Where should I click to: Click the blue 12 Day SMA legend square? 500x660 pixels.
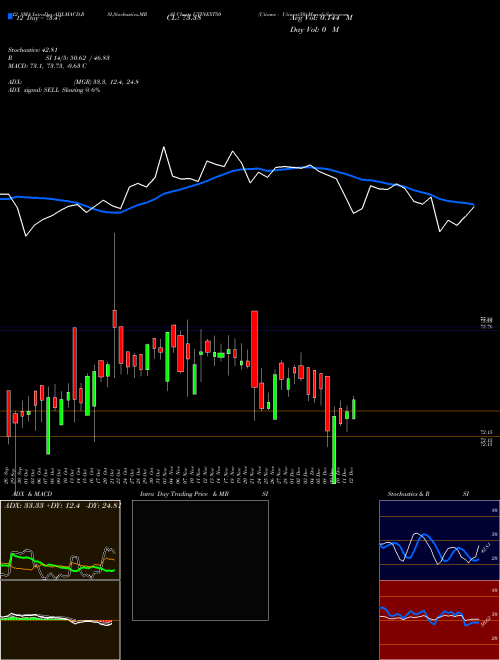click(10, 16)
